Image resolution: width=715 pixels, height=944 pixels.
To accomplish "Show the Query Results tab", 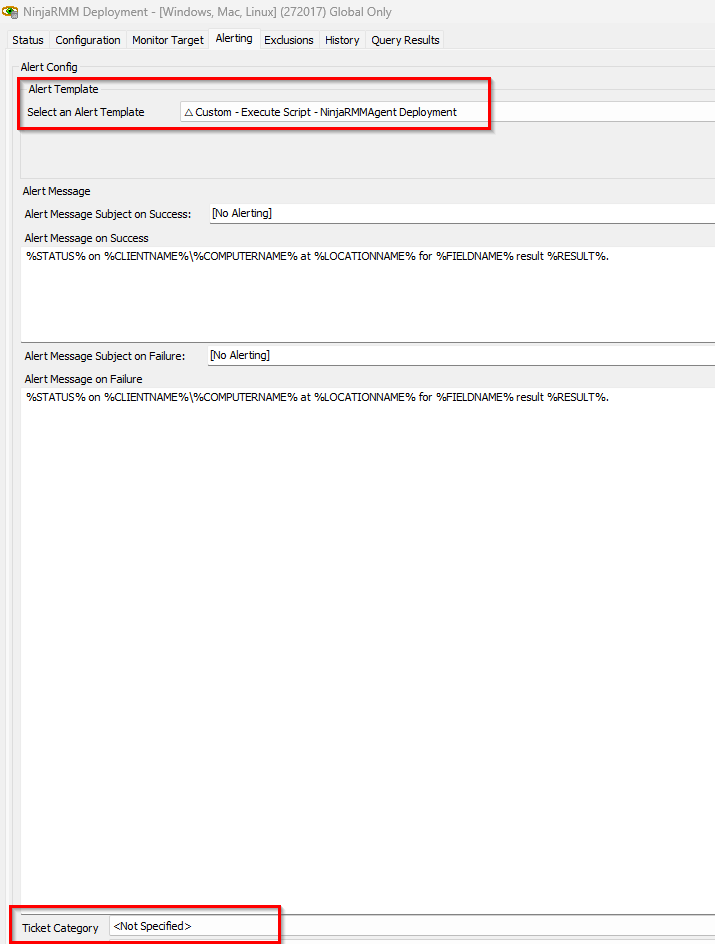I will pos(405,40).
